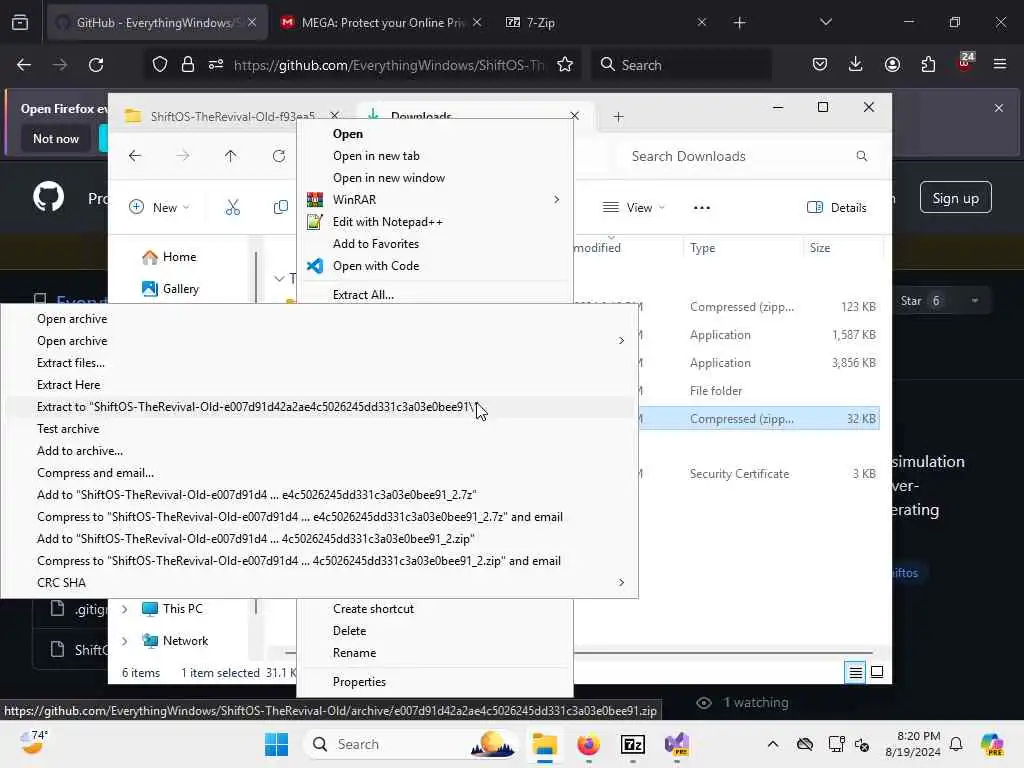Open Windows Start button

coord(276,744)
